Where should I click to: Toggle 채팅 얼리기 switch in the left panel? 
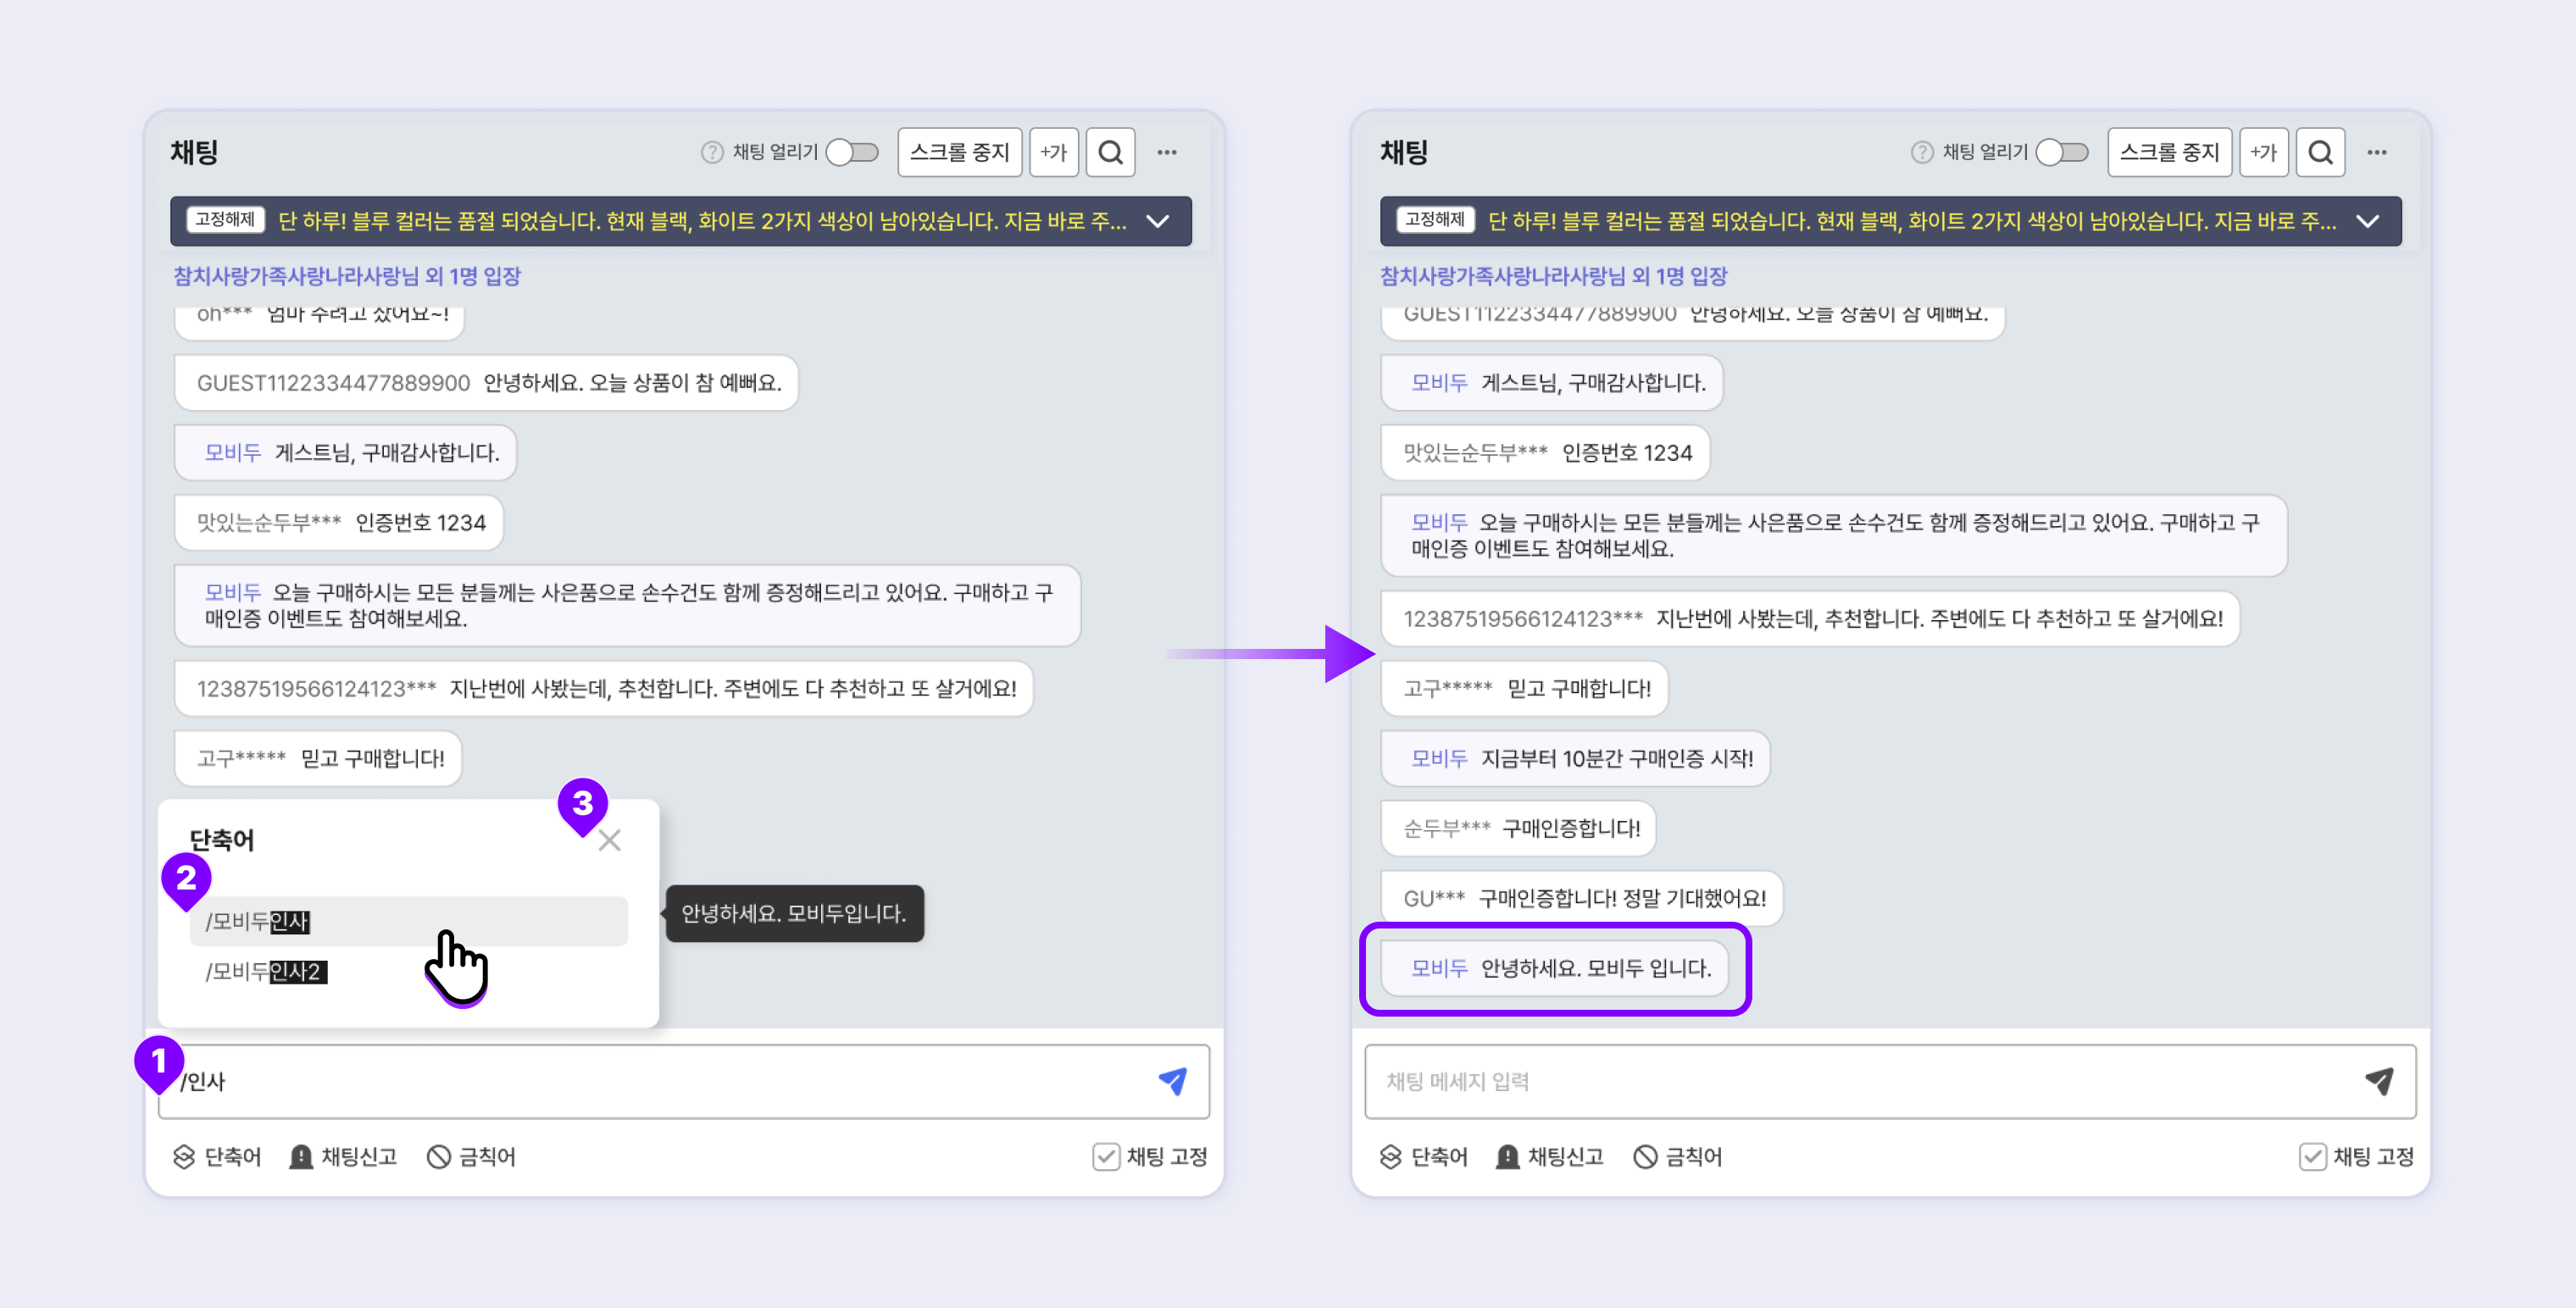pos(852,152)
